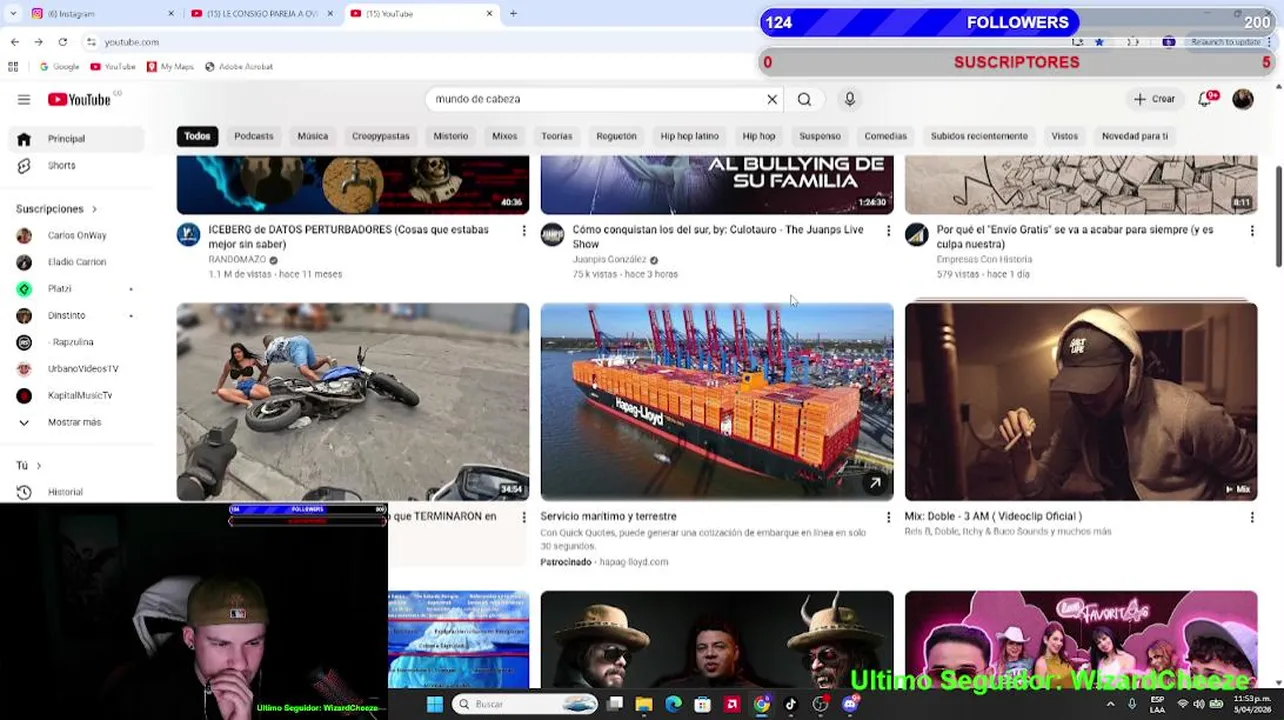Viewport: 1284px width, 720px height.
Task: Open the YouTube hamburger guide menu
Action: [x=24, y=99]
